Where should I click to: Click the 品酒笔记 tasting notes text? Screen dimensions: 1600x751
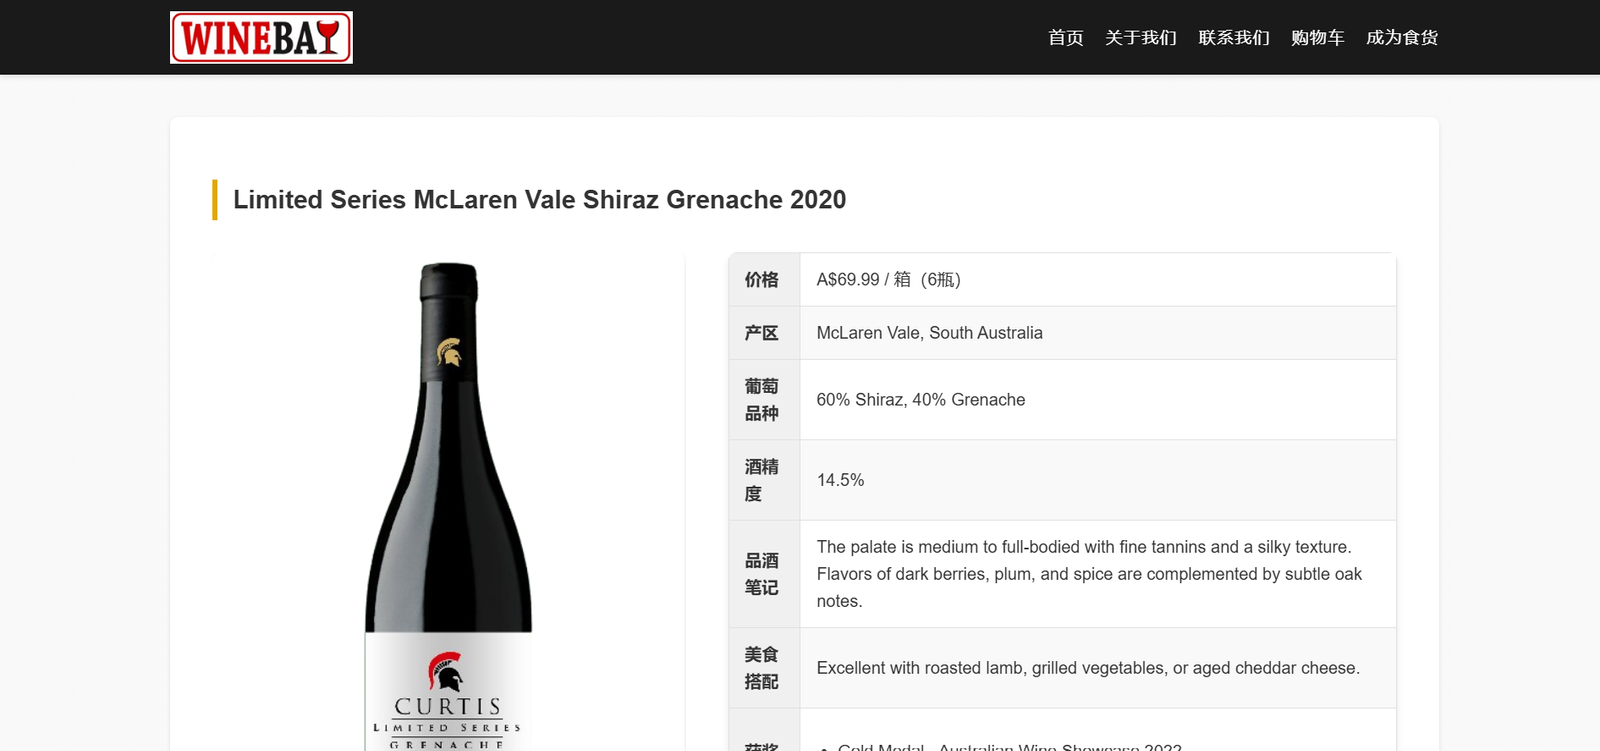pyautogui.click(x=1089, y=574)
